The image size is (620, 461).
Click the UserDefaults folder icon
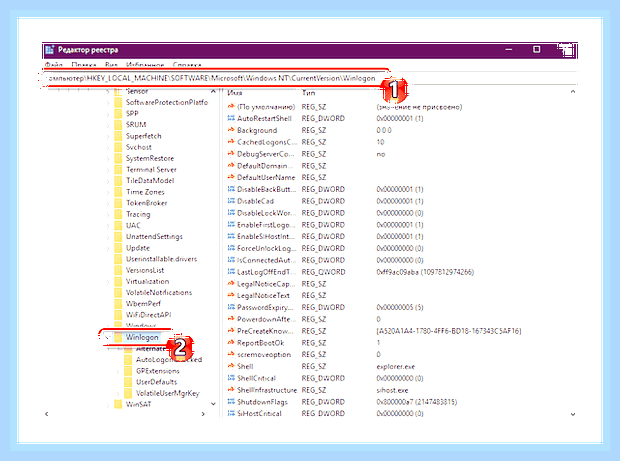pyautogui.click(x=128, y=382)
